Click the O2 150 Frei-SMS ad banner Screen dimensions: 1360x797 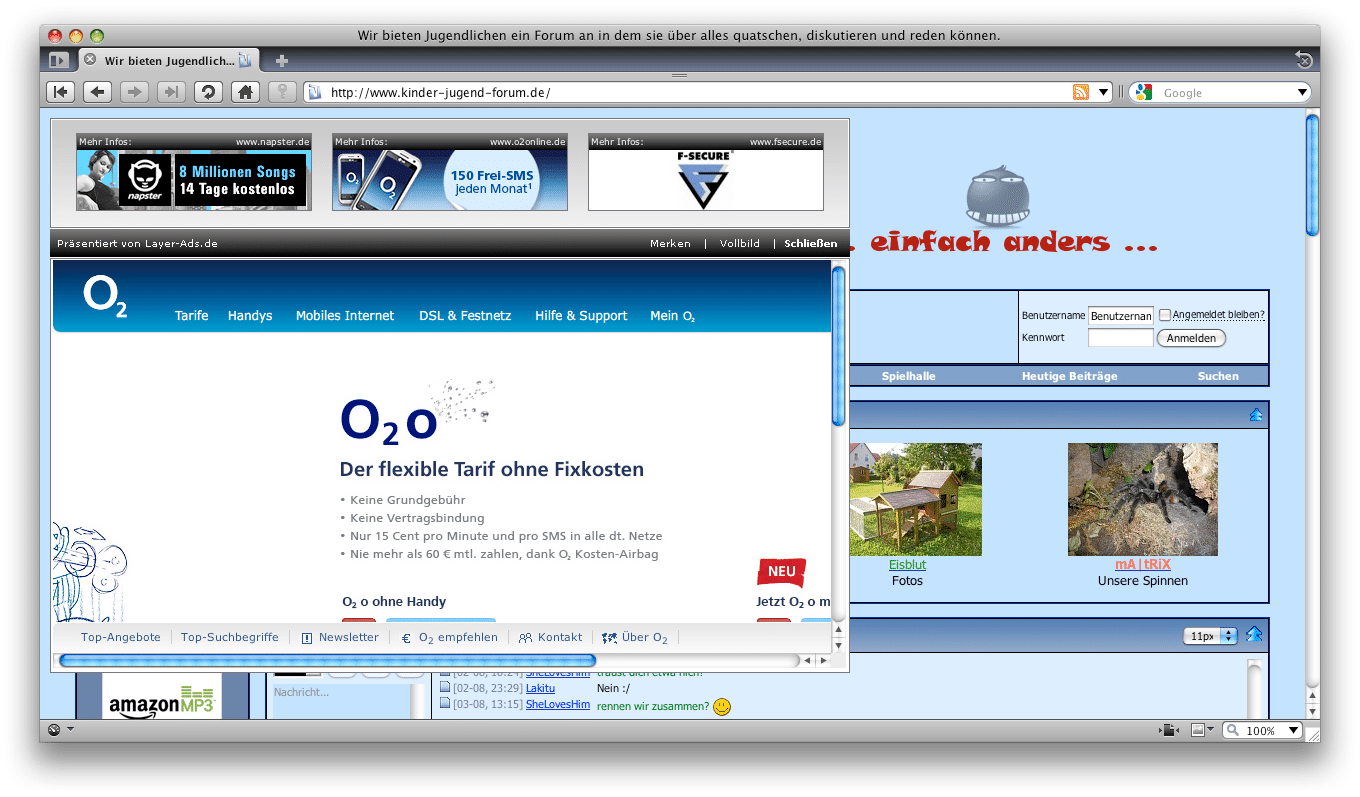[450, 179]
